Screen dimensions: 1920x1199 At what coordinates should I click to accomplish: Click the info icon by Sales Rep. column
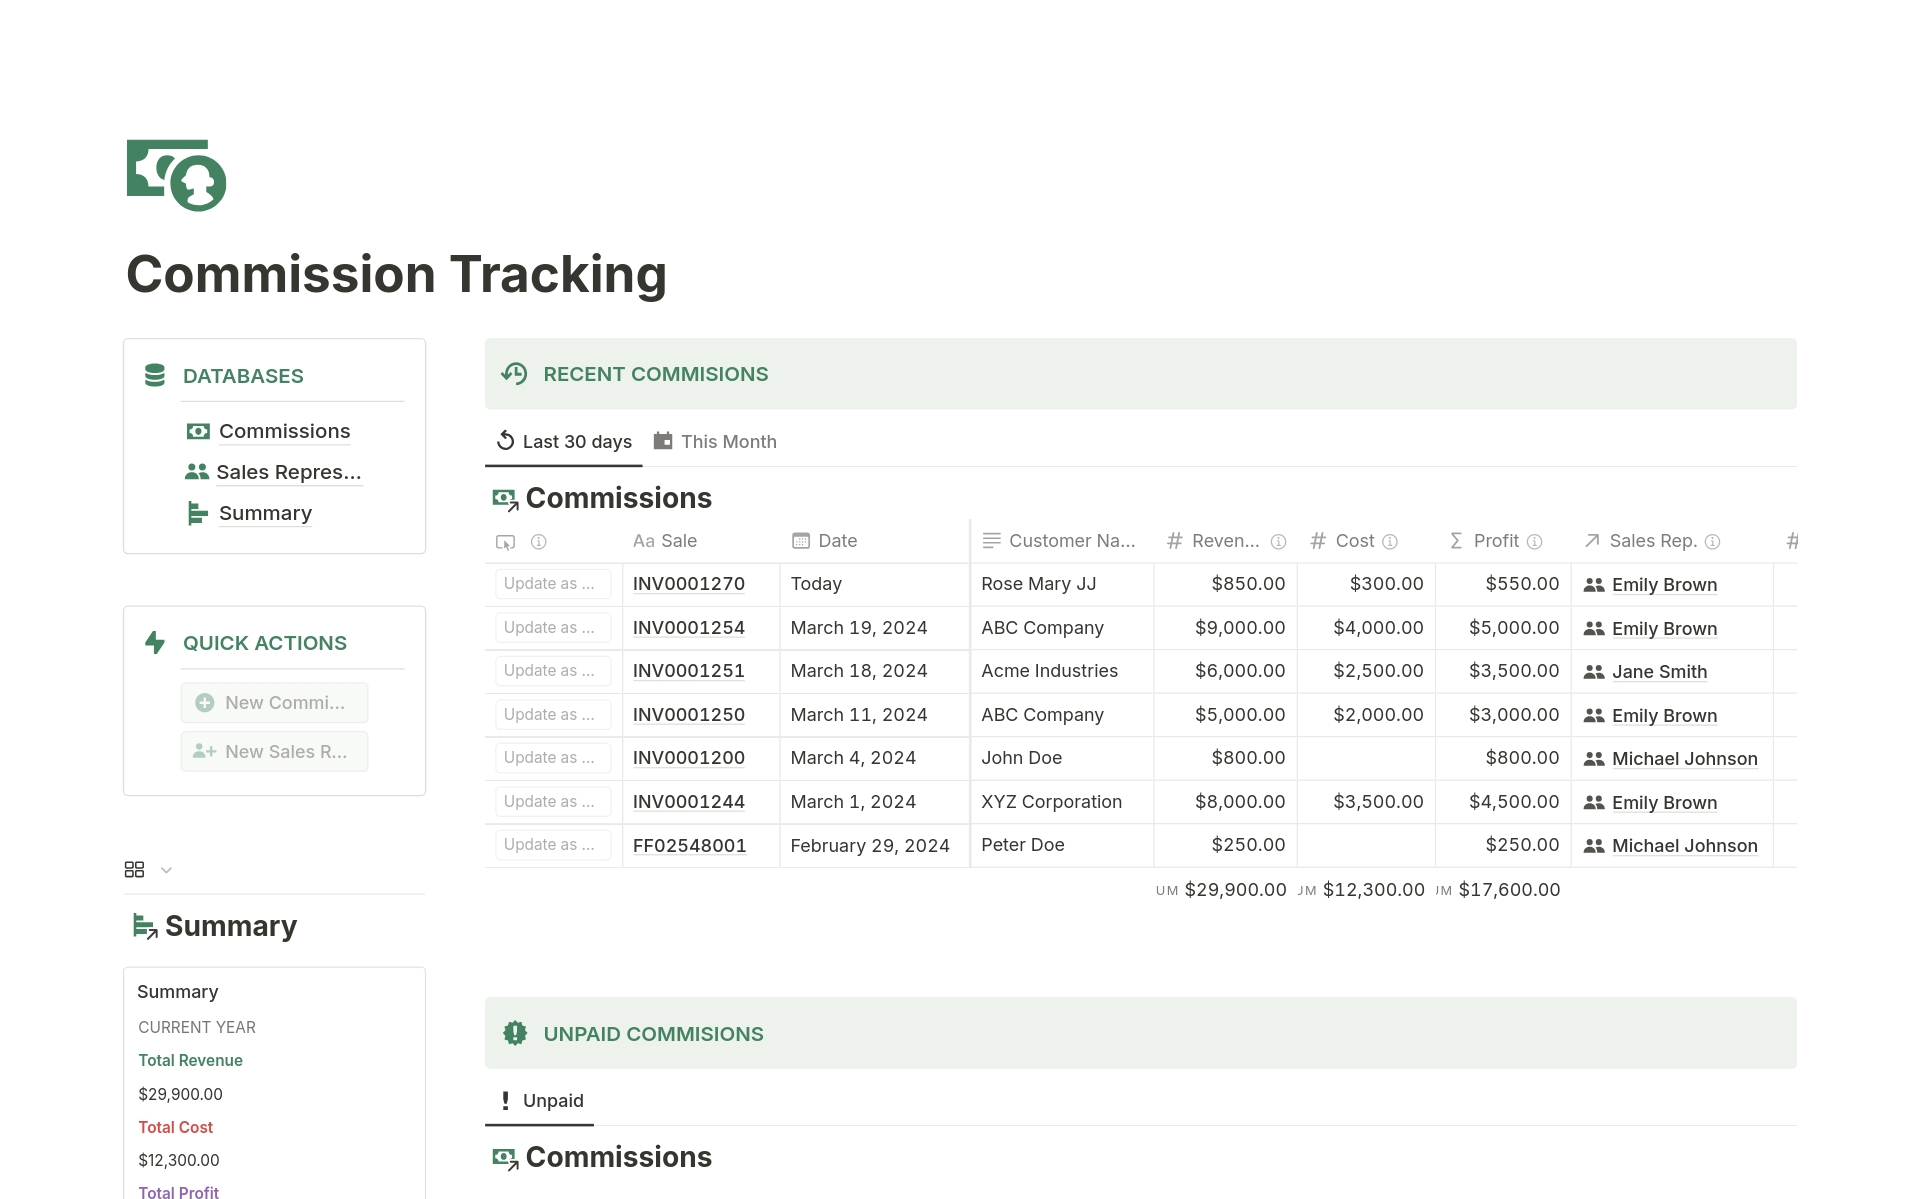[x=1712, y=542]
